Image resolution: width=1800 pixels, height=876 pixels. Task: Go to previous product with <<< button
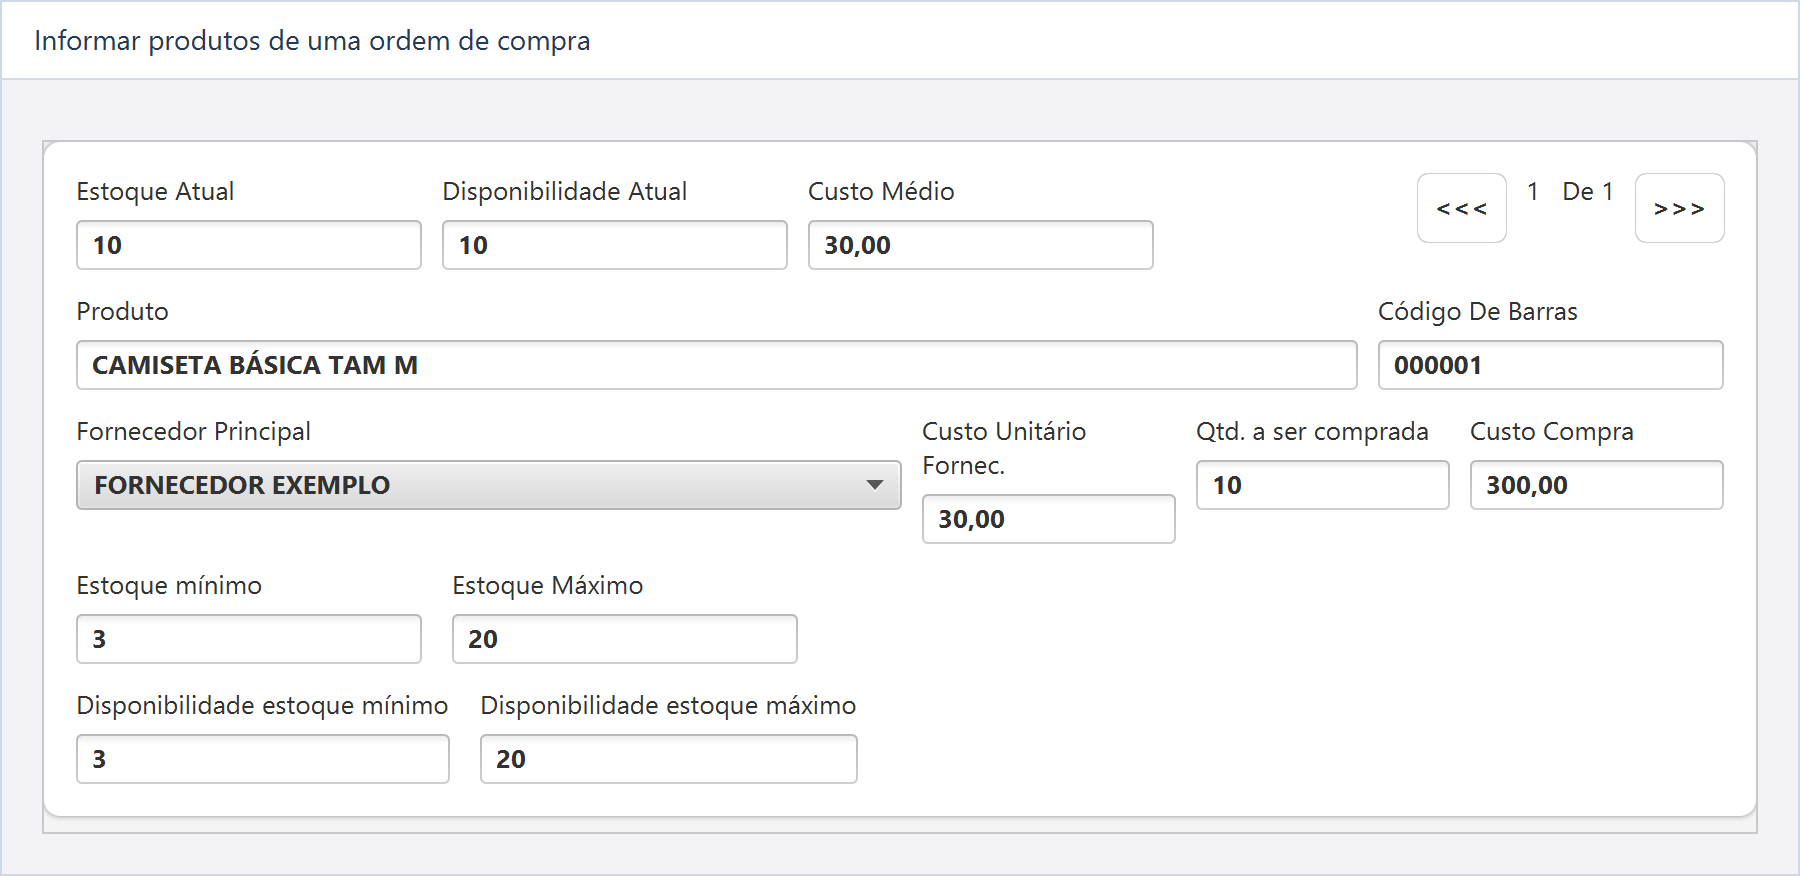[1461, 208]
